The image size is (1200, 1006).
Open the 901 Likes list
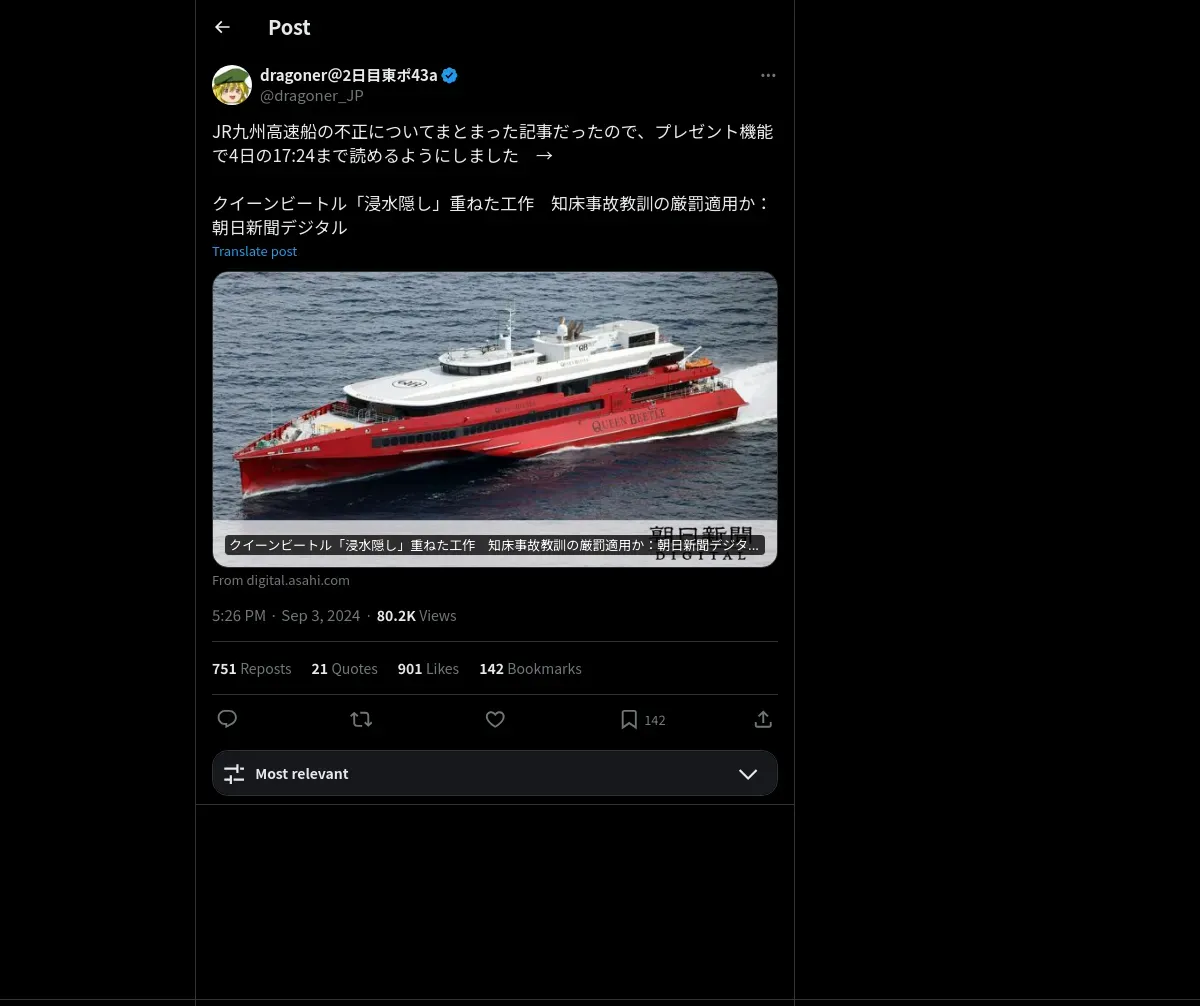pos(428,668)
